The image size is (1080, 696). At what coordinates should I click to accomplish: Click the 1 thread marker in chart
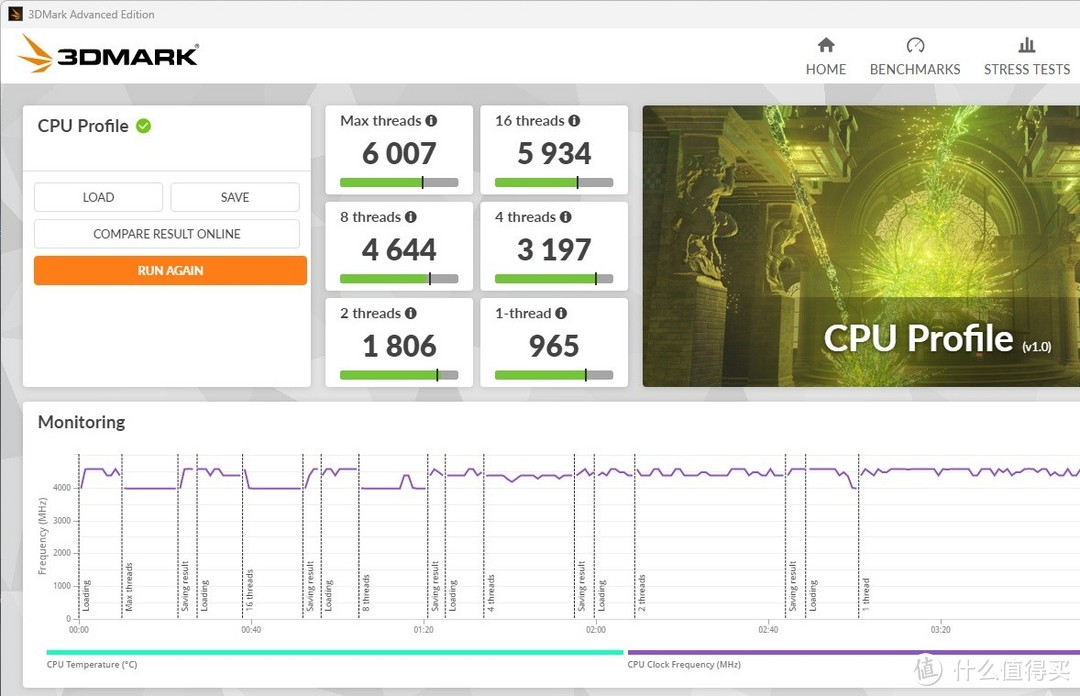tap(866, 595)
